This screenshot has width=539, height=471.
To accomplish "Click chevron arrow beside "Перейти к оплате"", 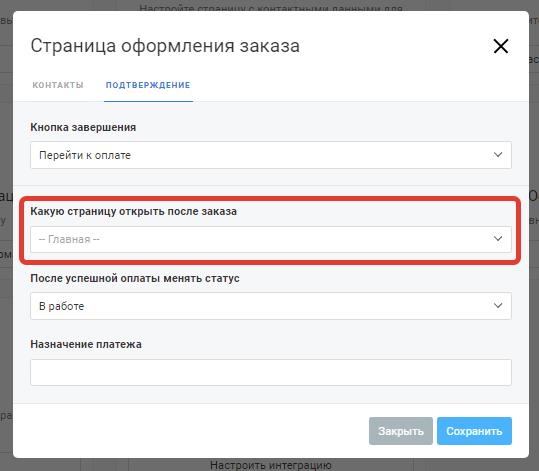I will pyautogui.click(x=498, y=155).
